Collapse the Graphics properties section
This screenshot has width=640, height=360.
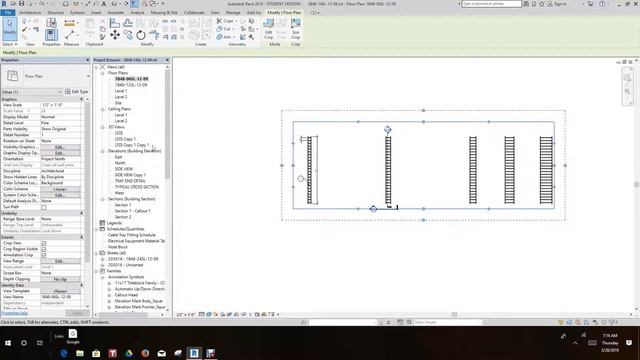82,99
